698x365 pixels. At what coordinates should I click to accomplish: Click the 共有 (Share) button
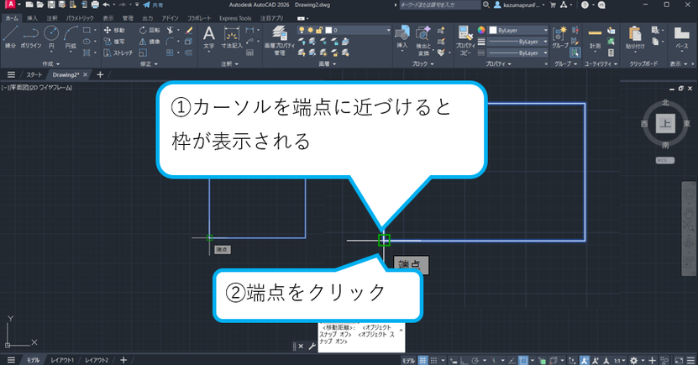click(x=153, y=5)
